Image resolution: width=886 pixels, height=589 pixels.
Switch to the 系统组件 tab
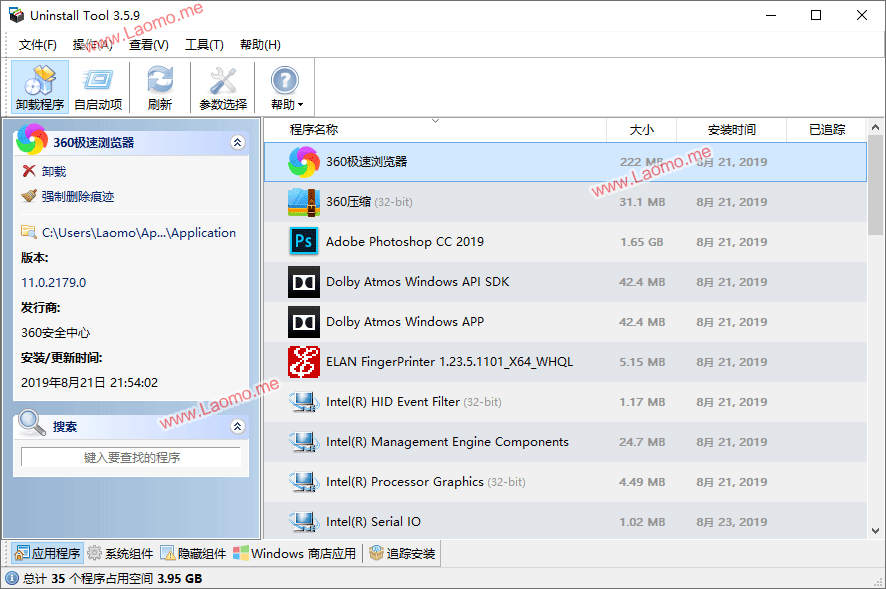[121, 553]
